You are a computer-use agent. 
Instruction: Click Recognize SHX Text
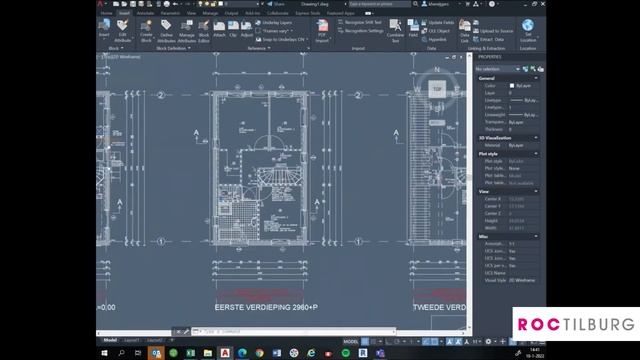point(360,22)
